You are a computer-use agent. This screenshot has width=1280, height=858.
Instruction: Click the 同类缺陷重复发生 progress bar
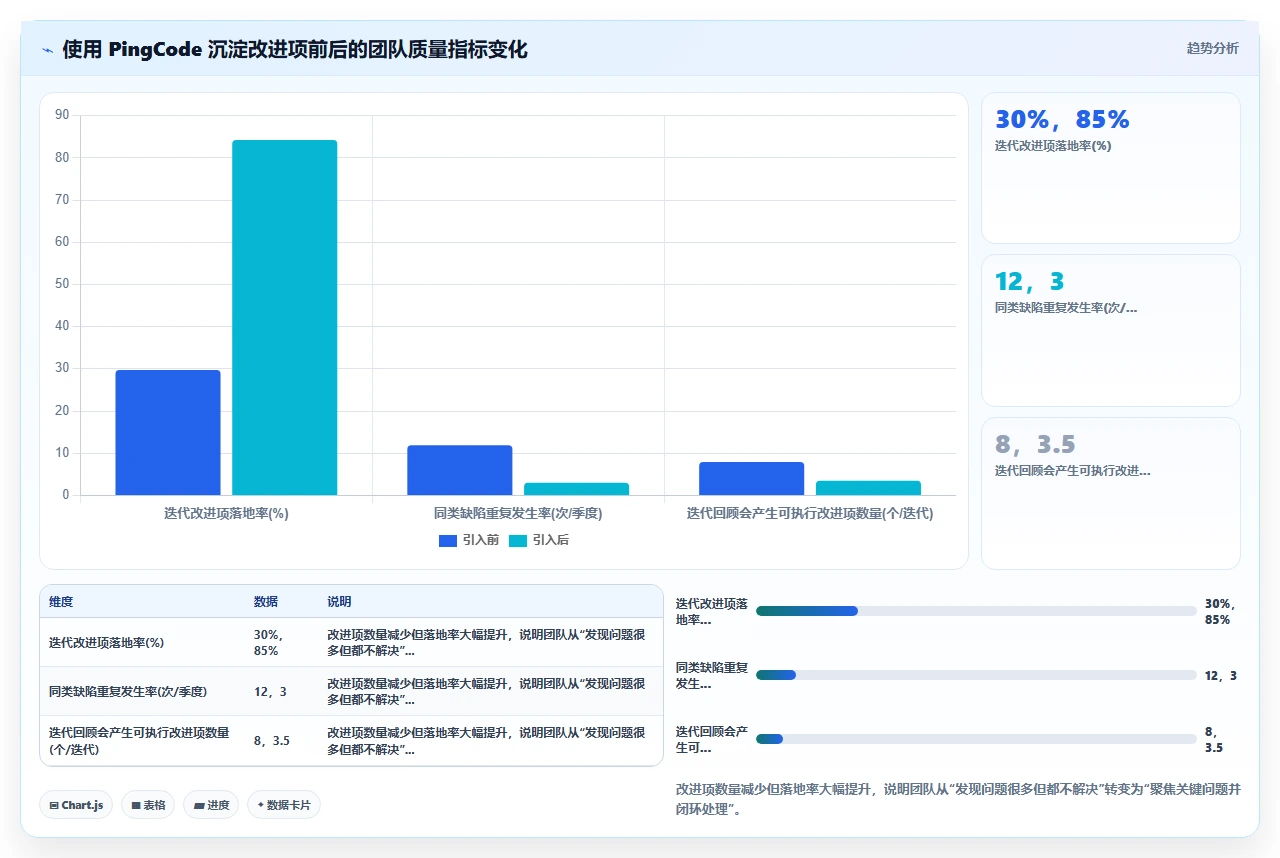(976, 675)
